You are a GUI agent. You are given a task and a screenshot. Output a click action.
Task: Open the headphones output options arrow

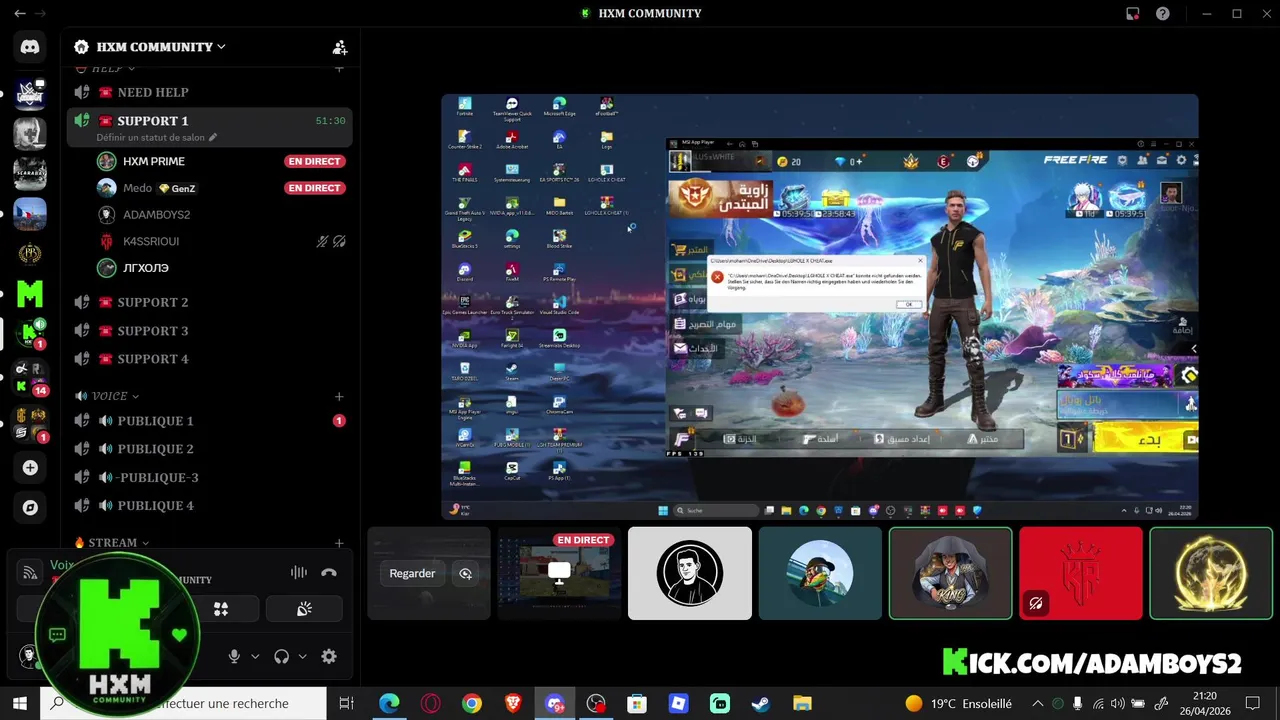click(302, 657)
